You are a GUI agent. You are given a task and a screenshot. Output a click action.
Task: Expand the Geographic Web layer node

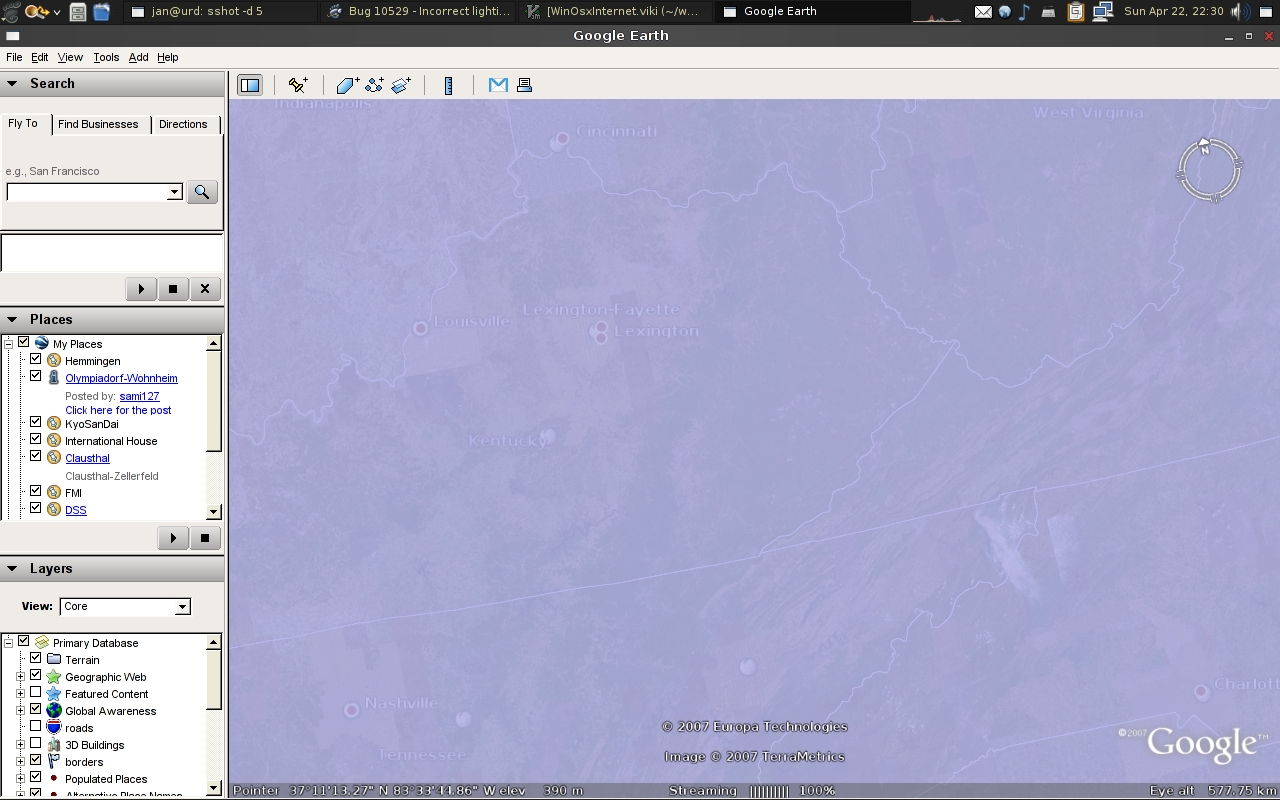pos(20,677)
